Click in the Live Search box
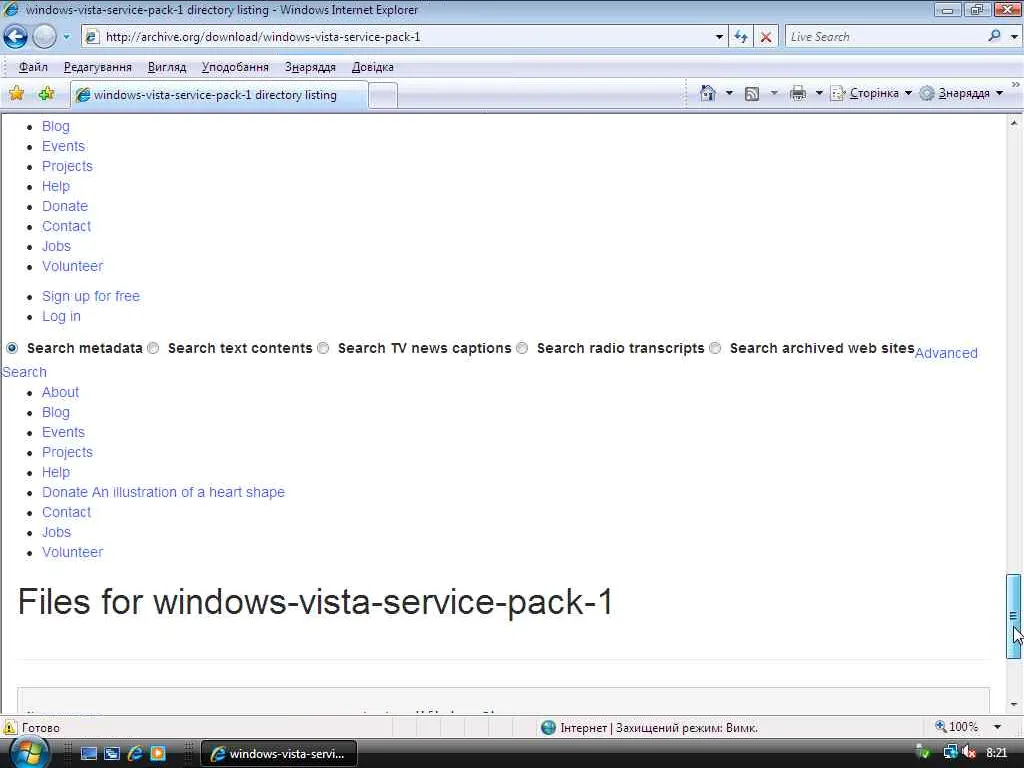1024x768 pixels. tap(885, 37)
